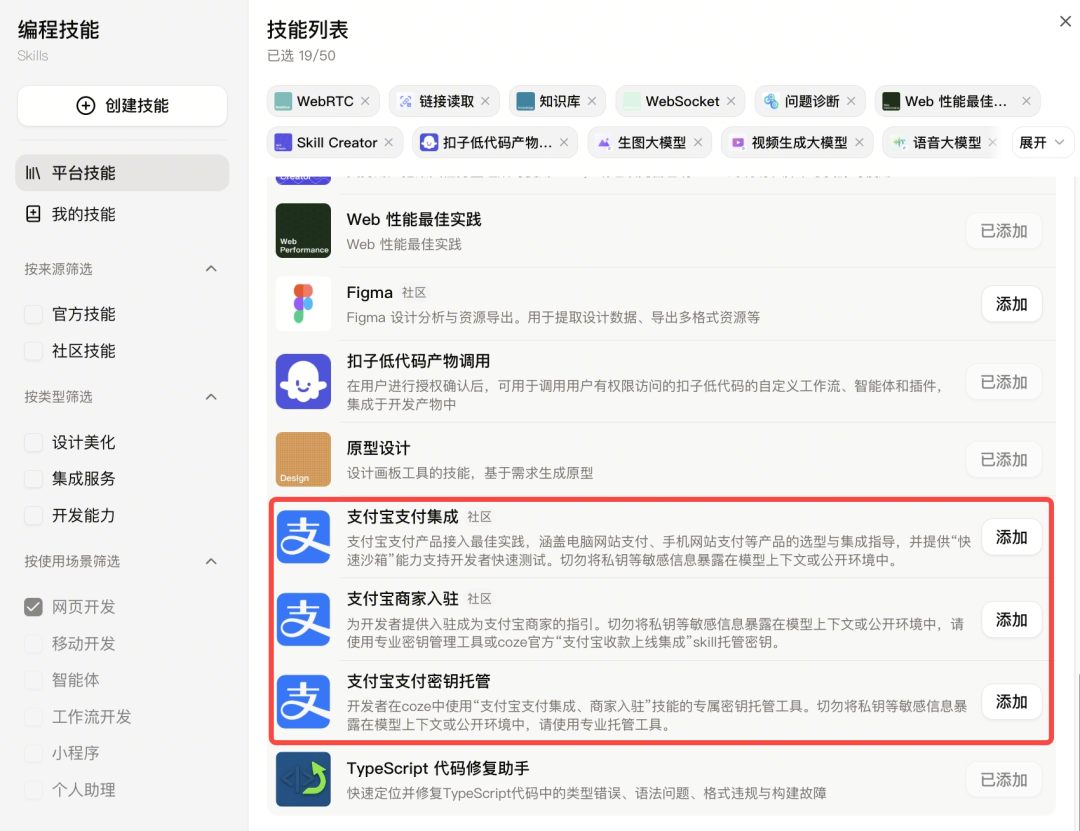Check the 小程序 scenario filter
The height and width of the screenshot is (831, 1080).
[x=33, y=753]
